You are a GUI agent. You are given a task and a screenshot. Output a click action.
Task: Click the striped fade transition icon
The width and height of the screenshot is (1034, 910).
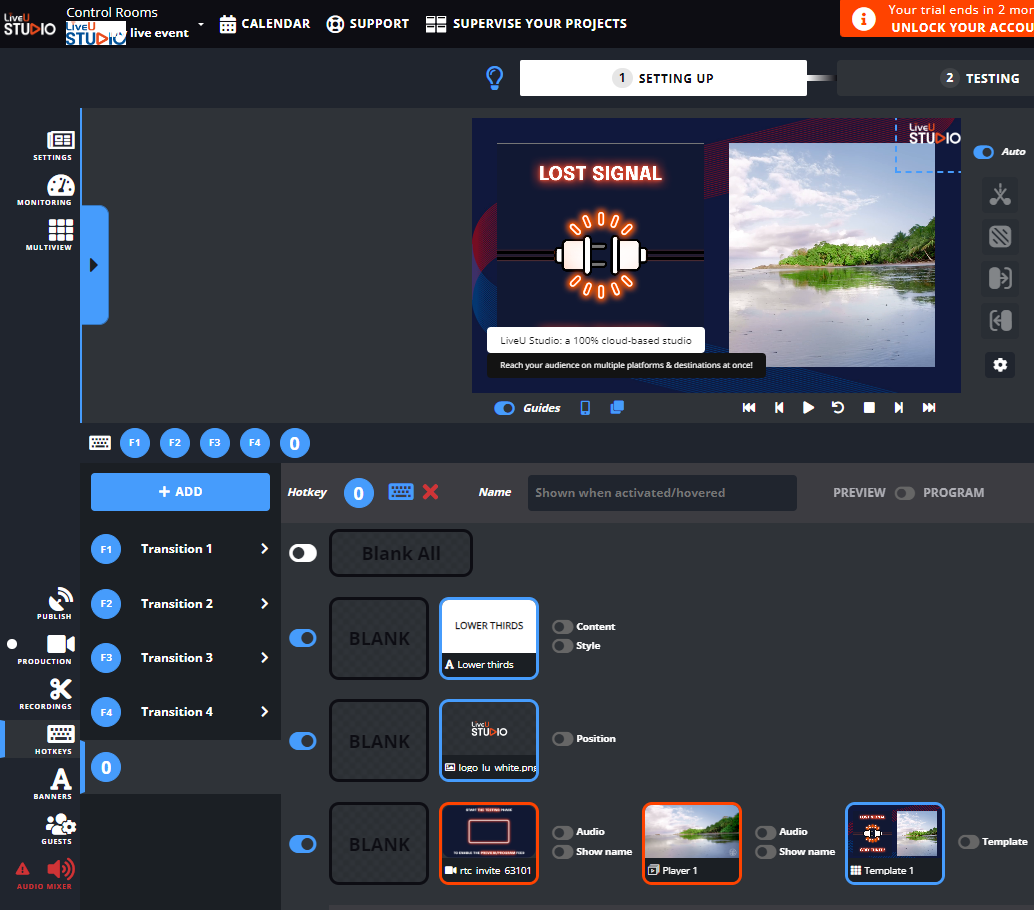pyautogui.click(x=1000, y=236)
